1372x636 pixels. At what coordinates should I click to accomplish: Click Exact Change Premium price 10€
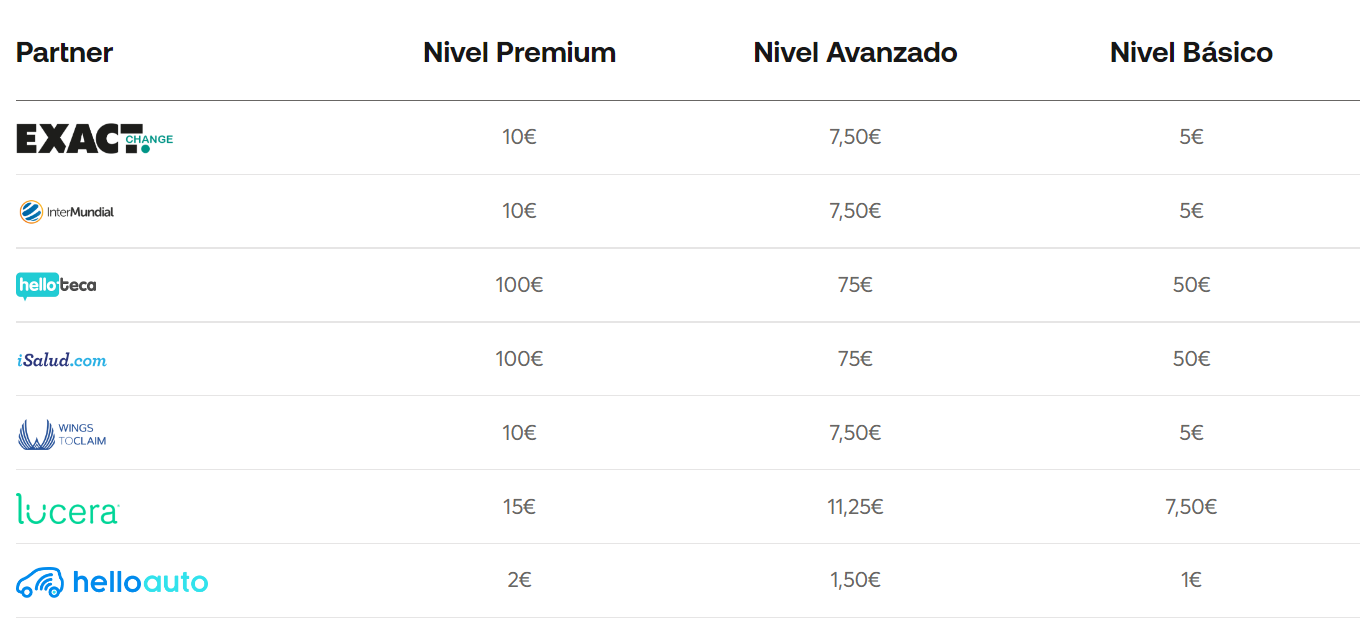[x=519, y=137]
